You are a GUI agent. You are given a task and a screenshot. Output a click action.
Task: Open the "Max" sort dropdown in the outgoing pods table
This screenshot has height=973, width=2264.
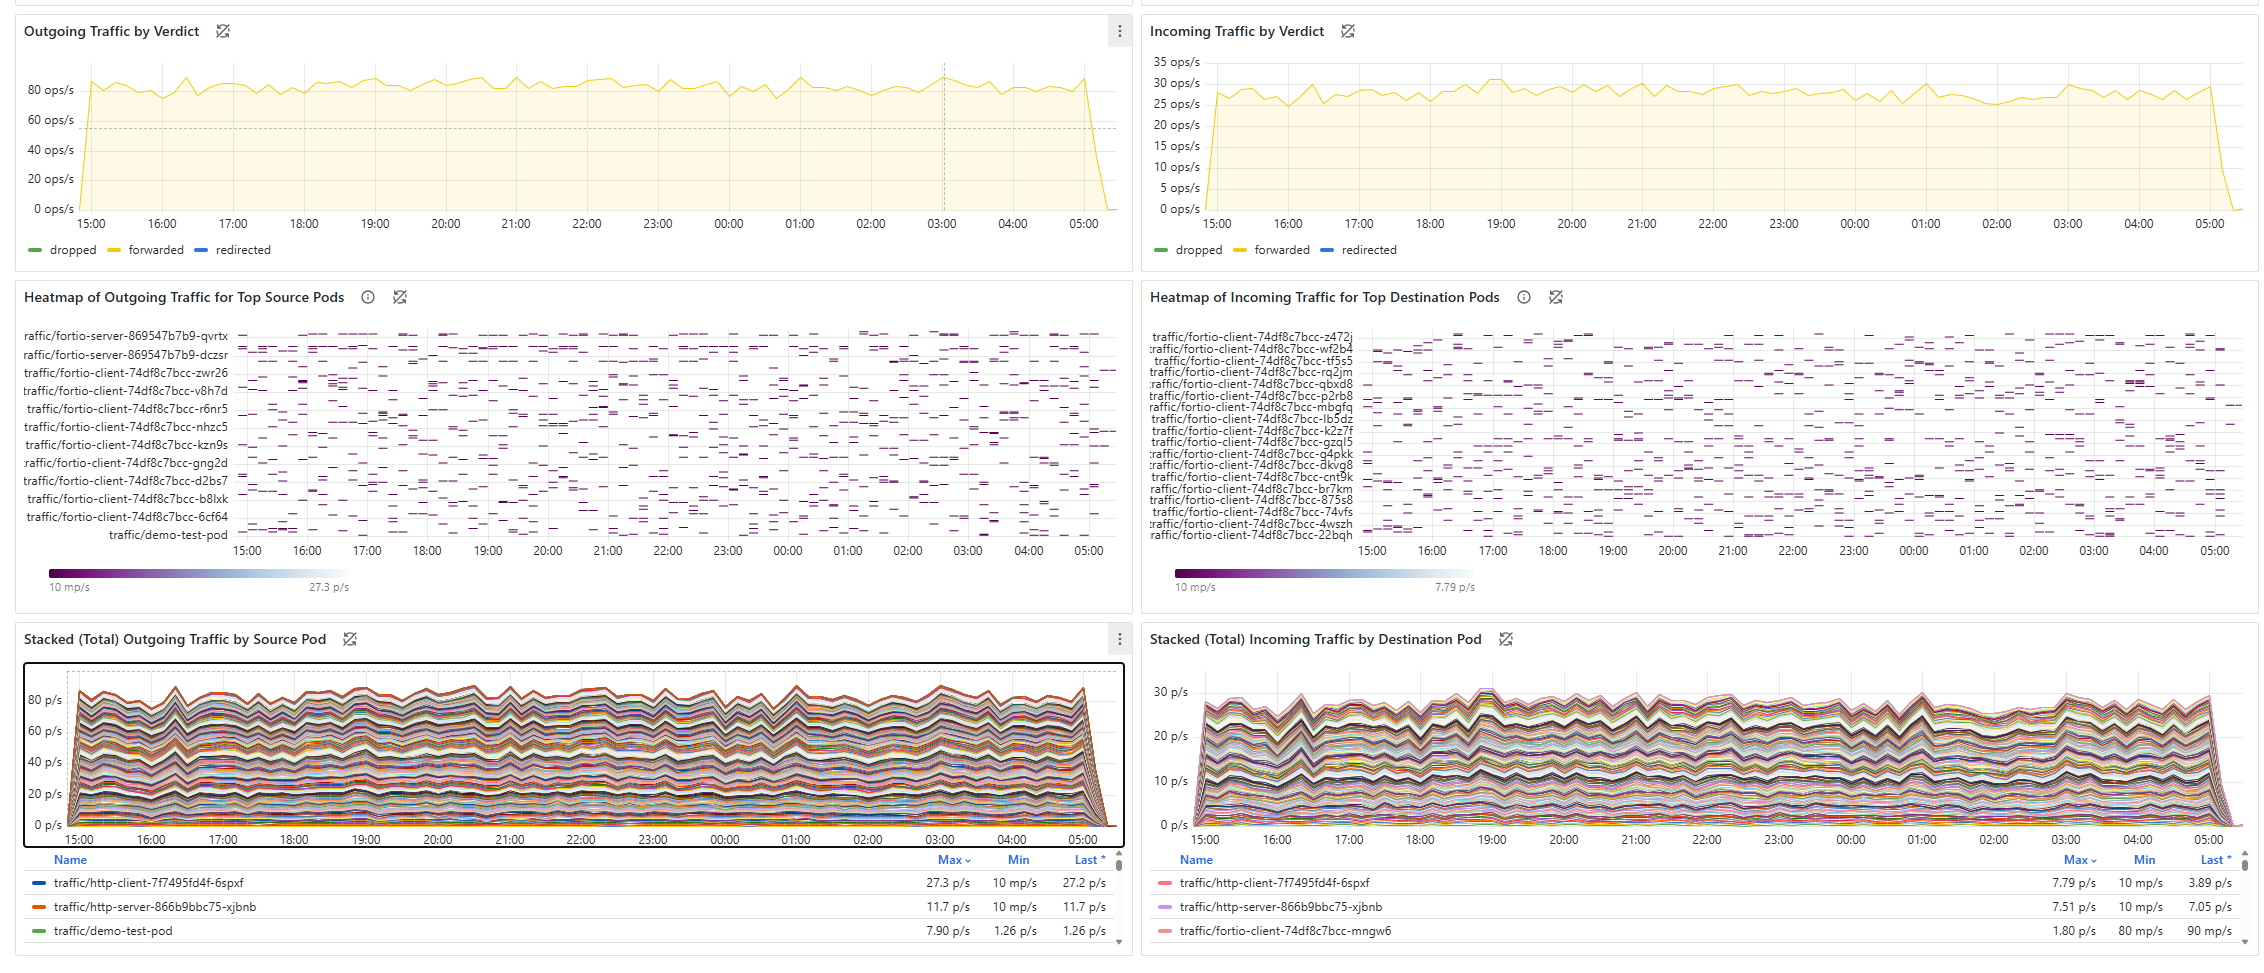953,860
